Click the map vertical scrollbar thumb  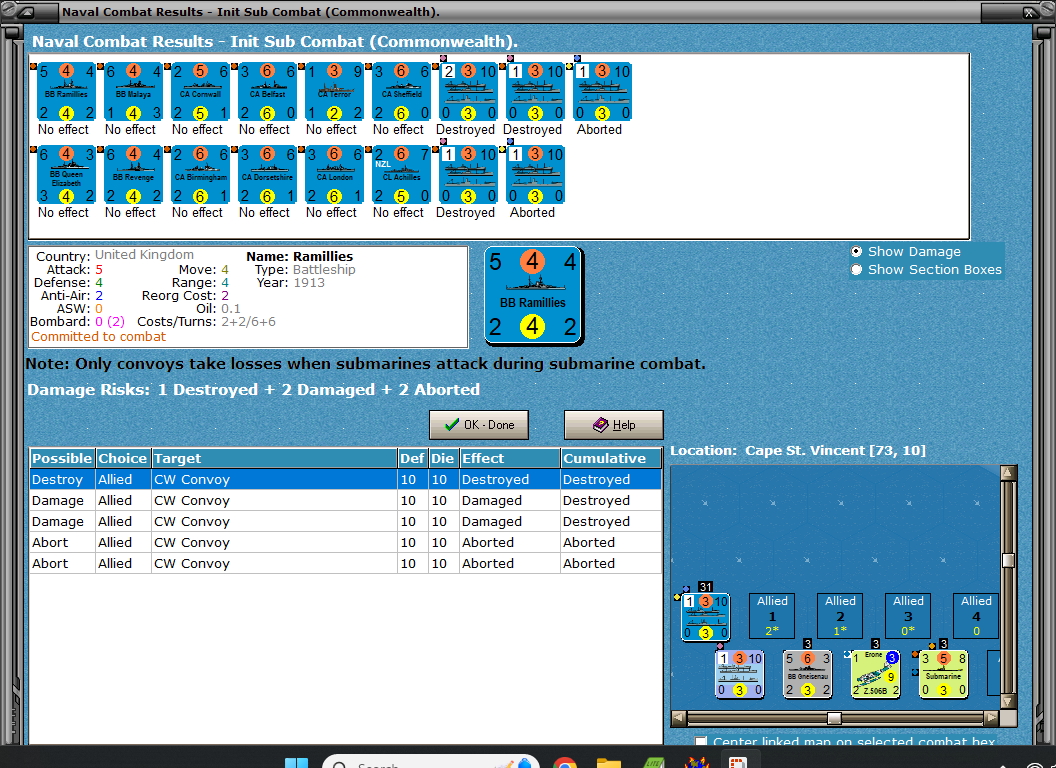point(1008,560)
